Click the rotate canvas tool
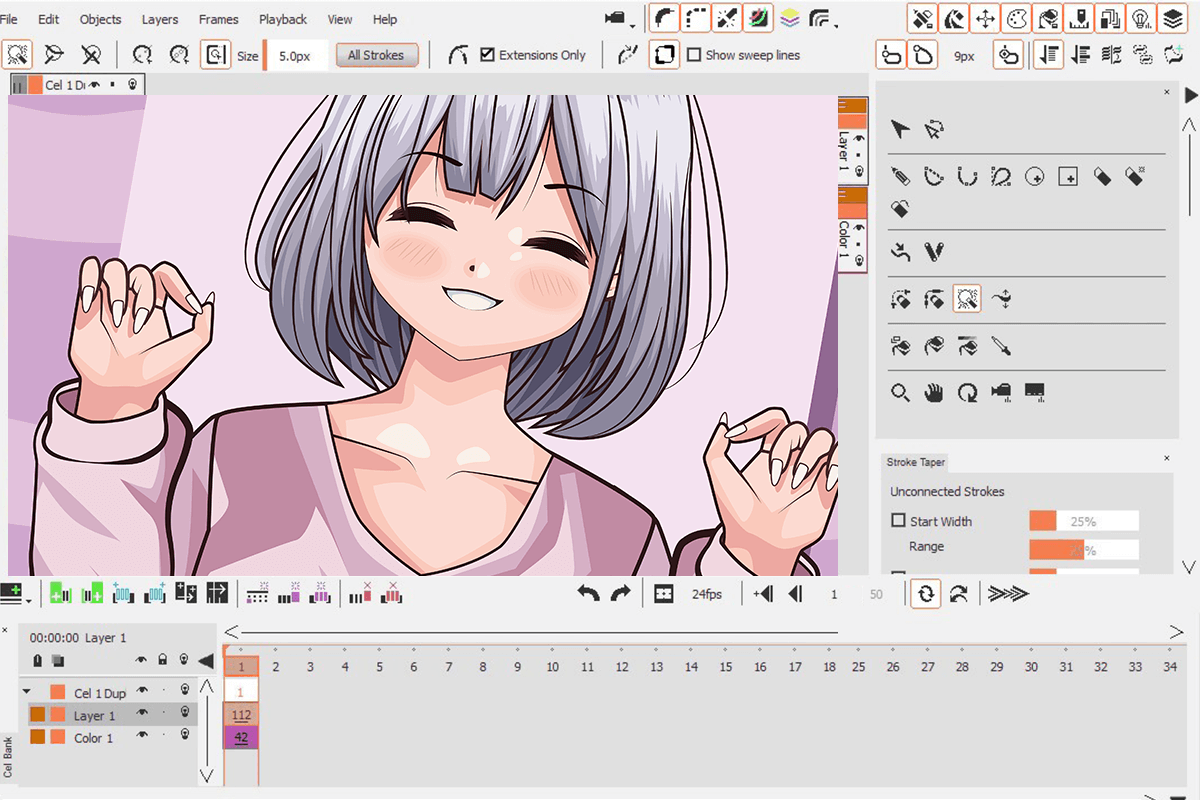The width and height of the screenshot is (1200, 800). point(969,393)
